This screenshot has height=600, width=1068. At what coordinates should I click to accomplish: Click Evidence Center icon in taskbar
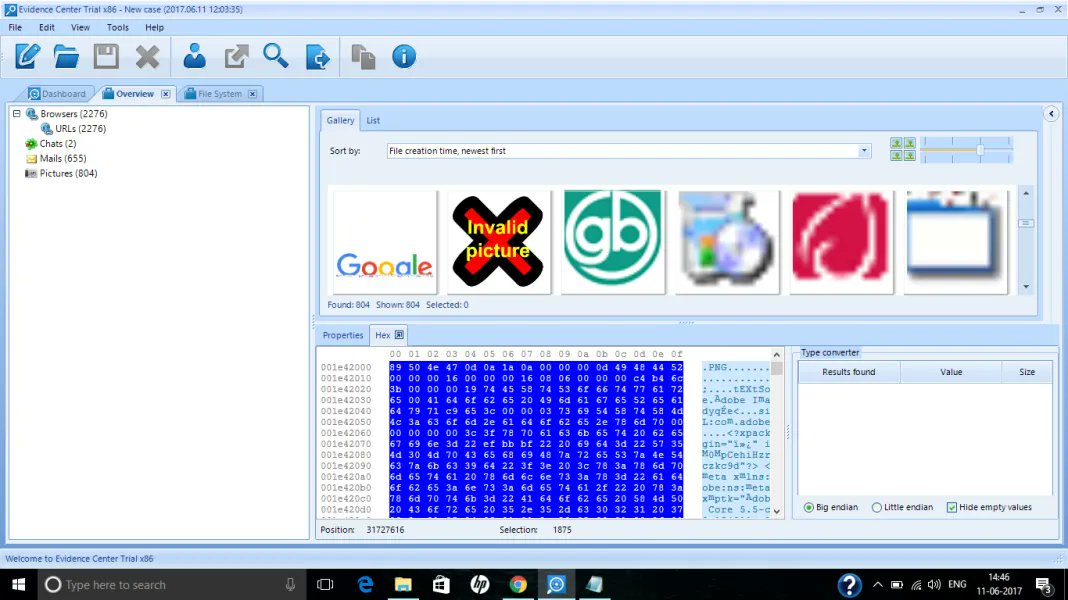point(556,584)
